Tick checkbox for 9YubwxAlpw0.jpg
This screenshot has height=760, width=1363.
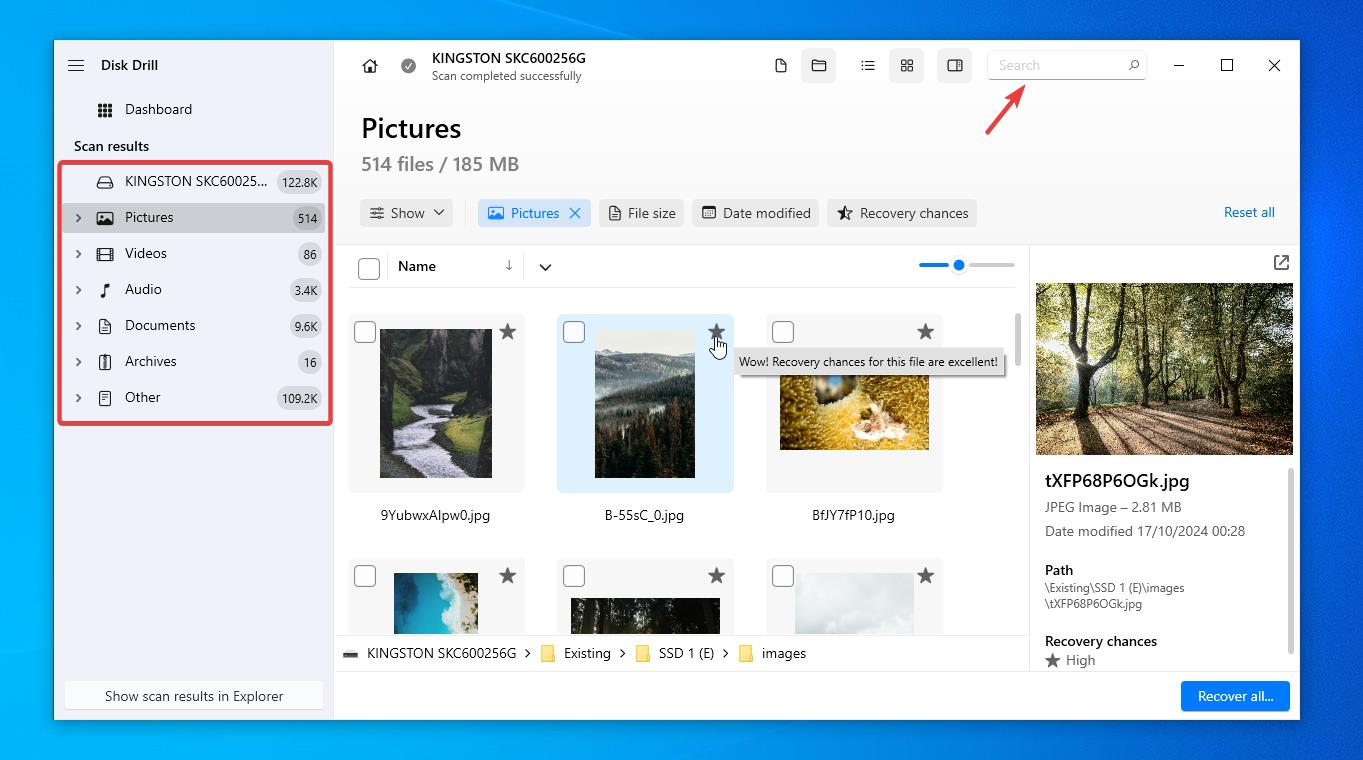[x=365, y=332]
